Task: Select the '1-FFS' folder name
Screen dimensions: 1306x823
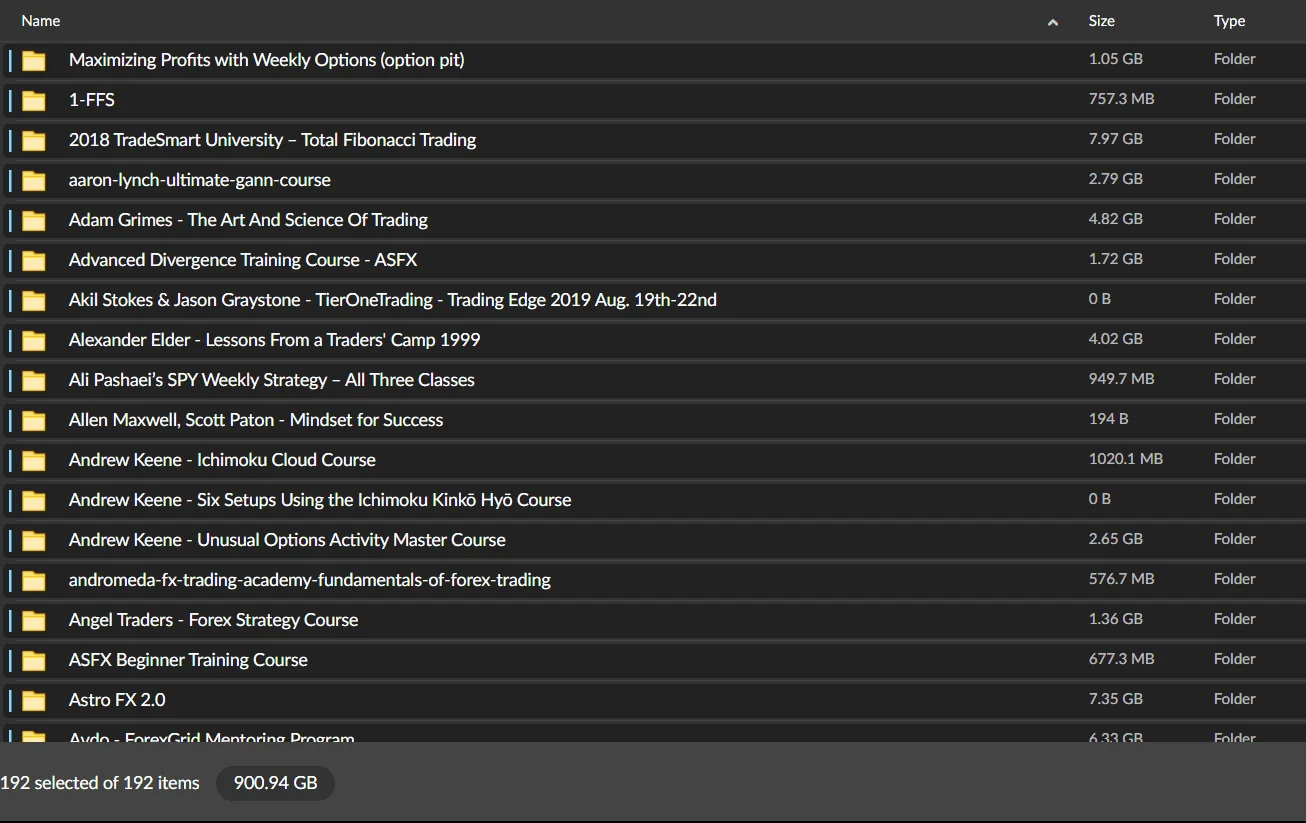Action: coord(92,100)
